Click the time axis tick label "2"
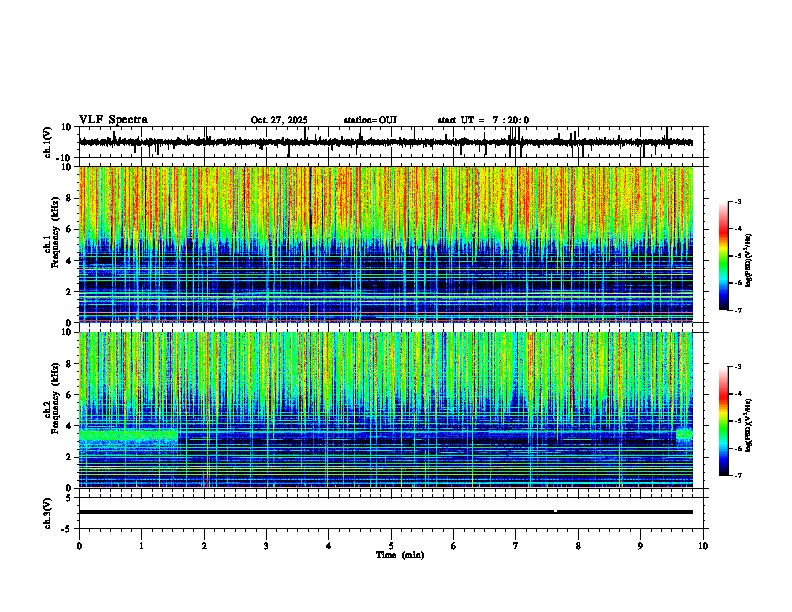 click(204, 546)
